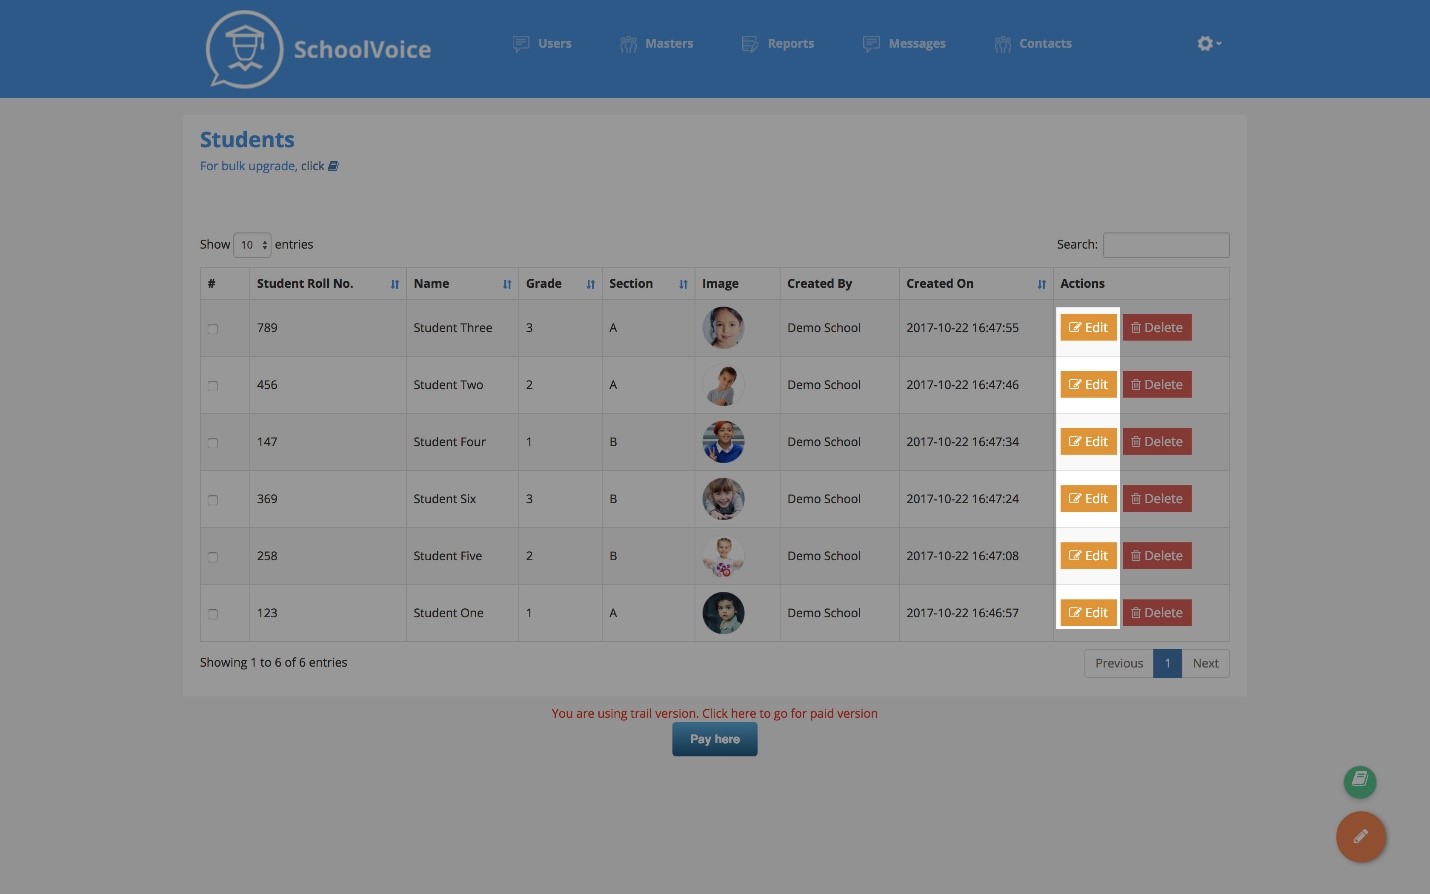Open the Users menu
1430x894 pixels.
pos(542,44)
